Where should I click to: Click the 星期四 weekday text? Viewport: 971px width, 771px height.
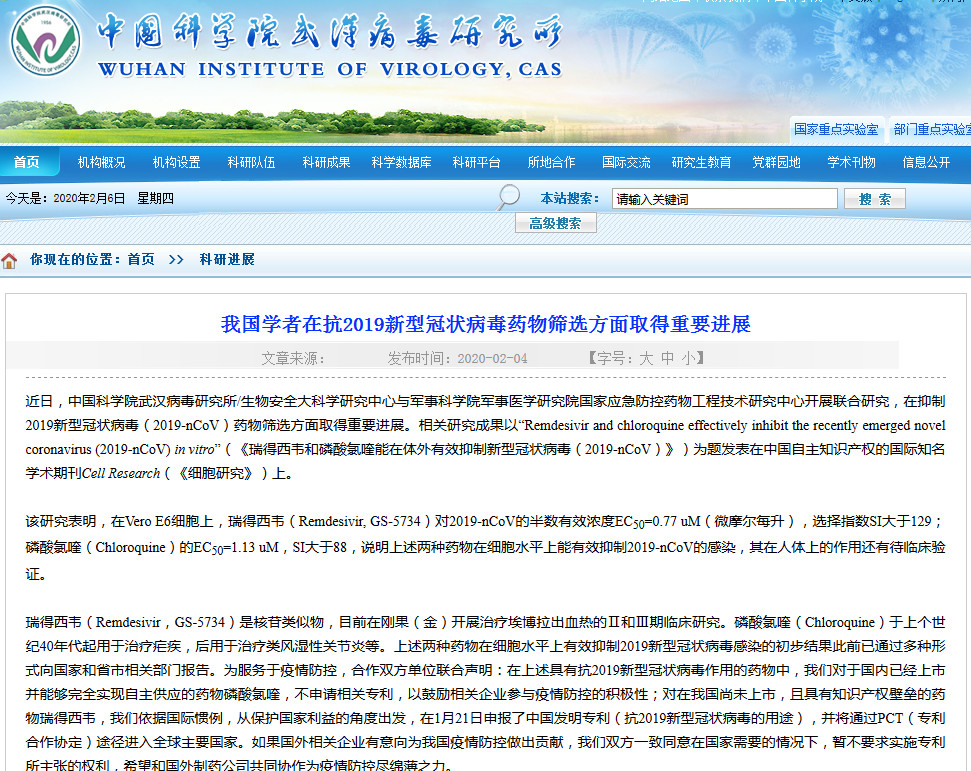point(155,198)
